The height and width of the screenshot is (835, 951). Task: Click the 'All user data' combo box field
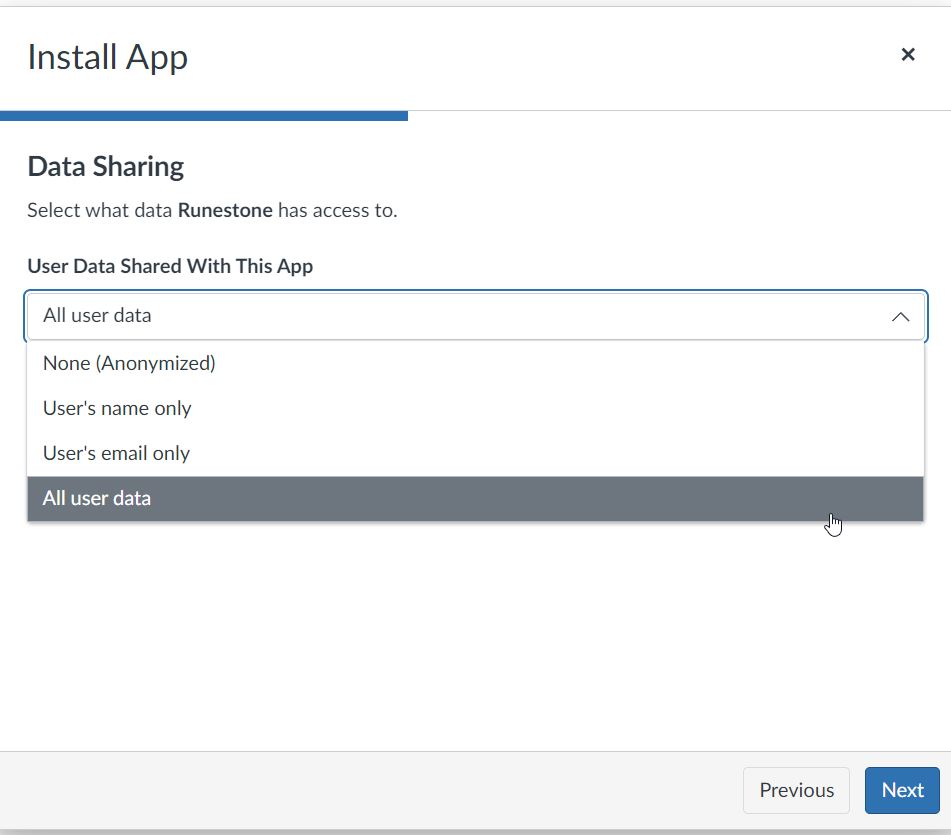476,316
